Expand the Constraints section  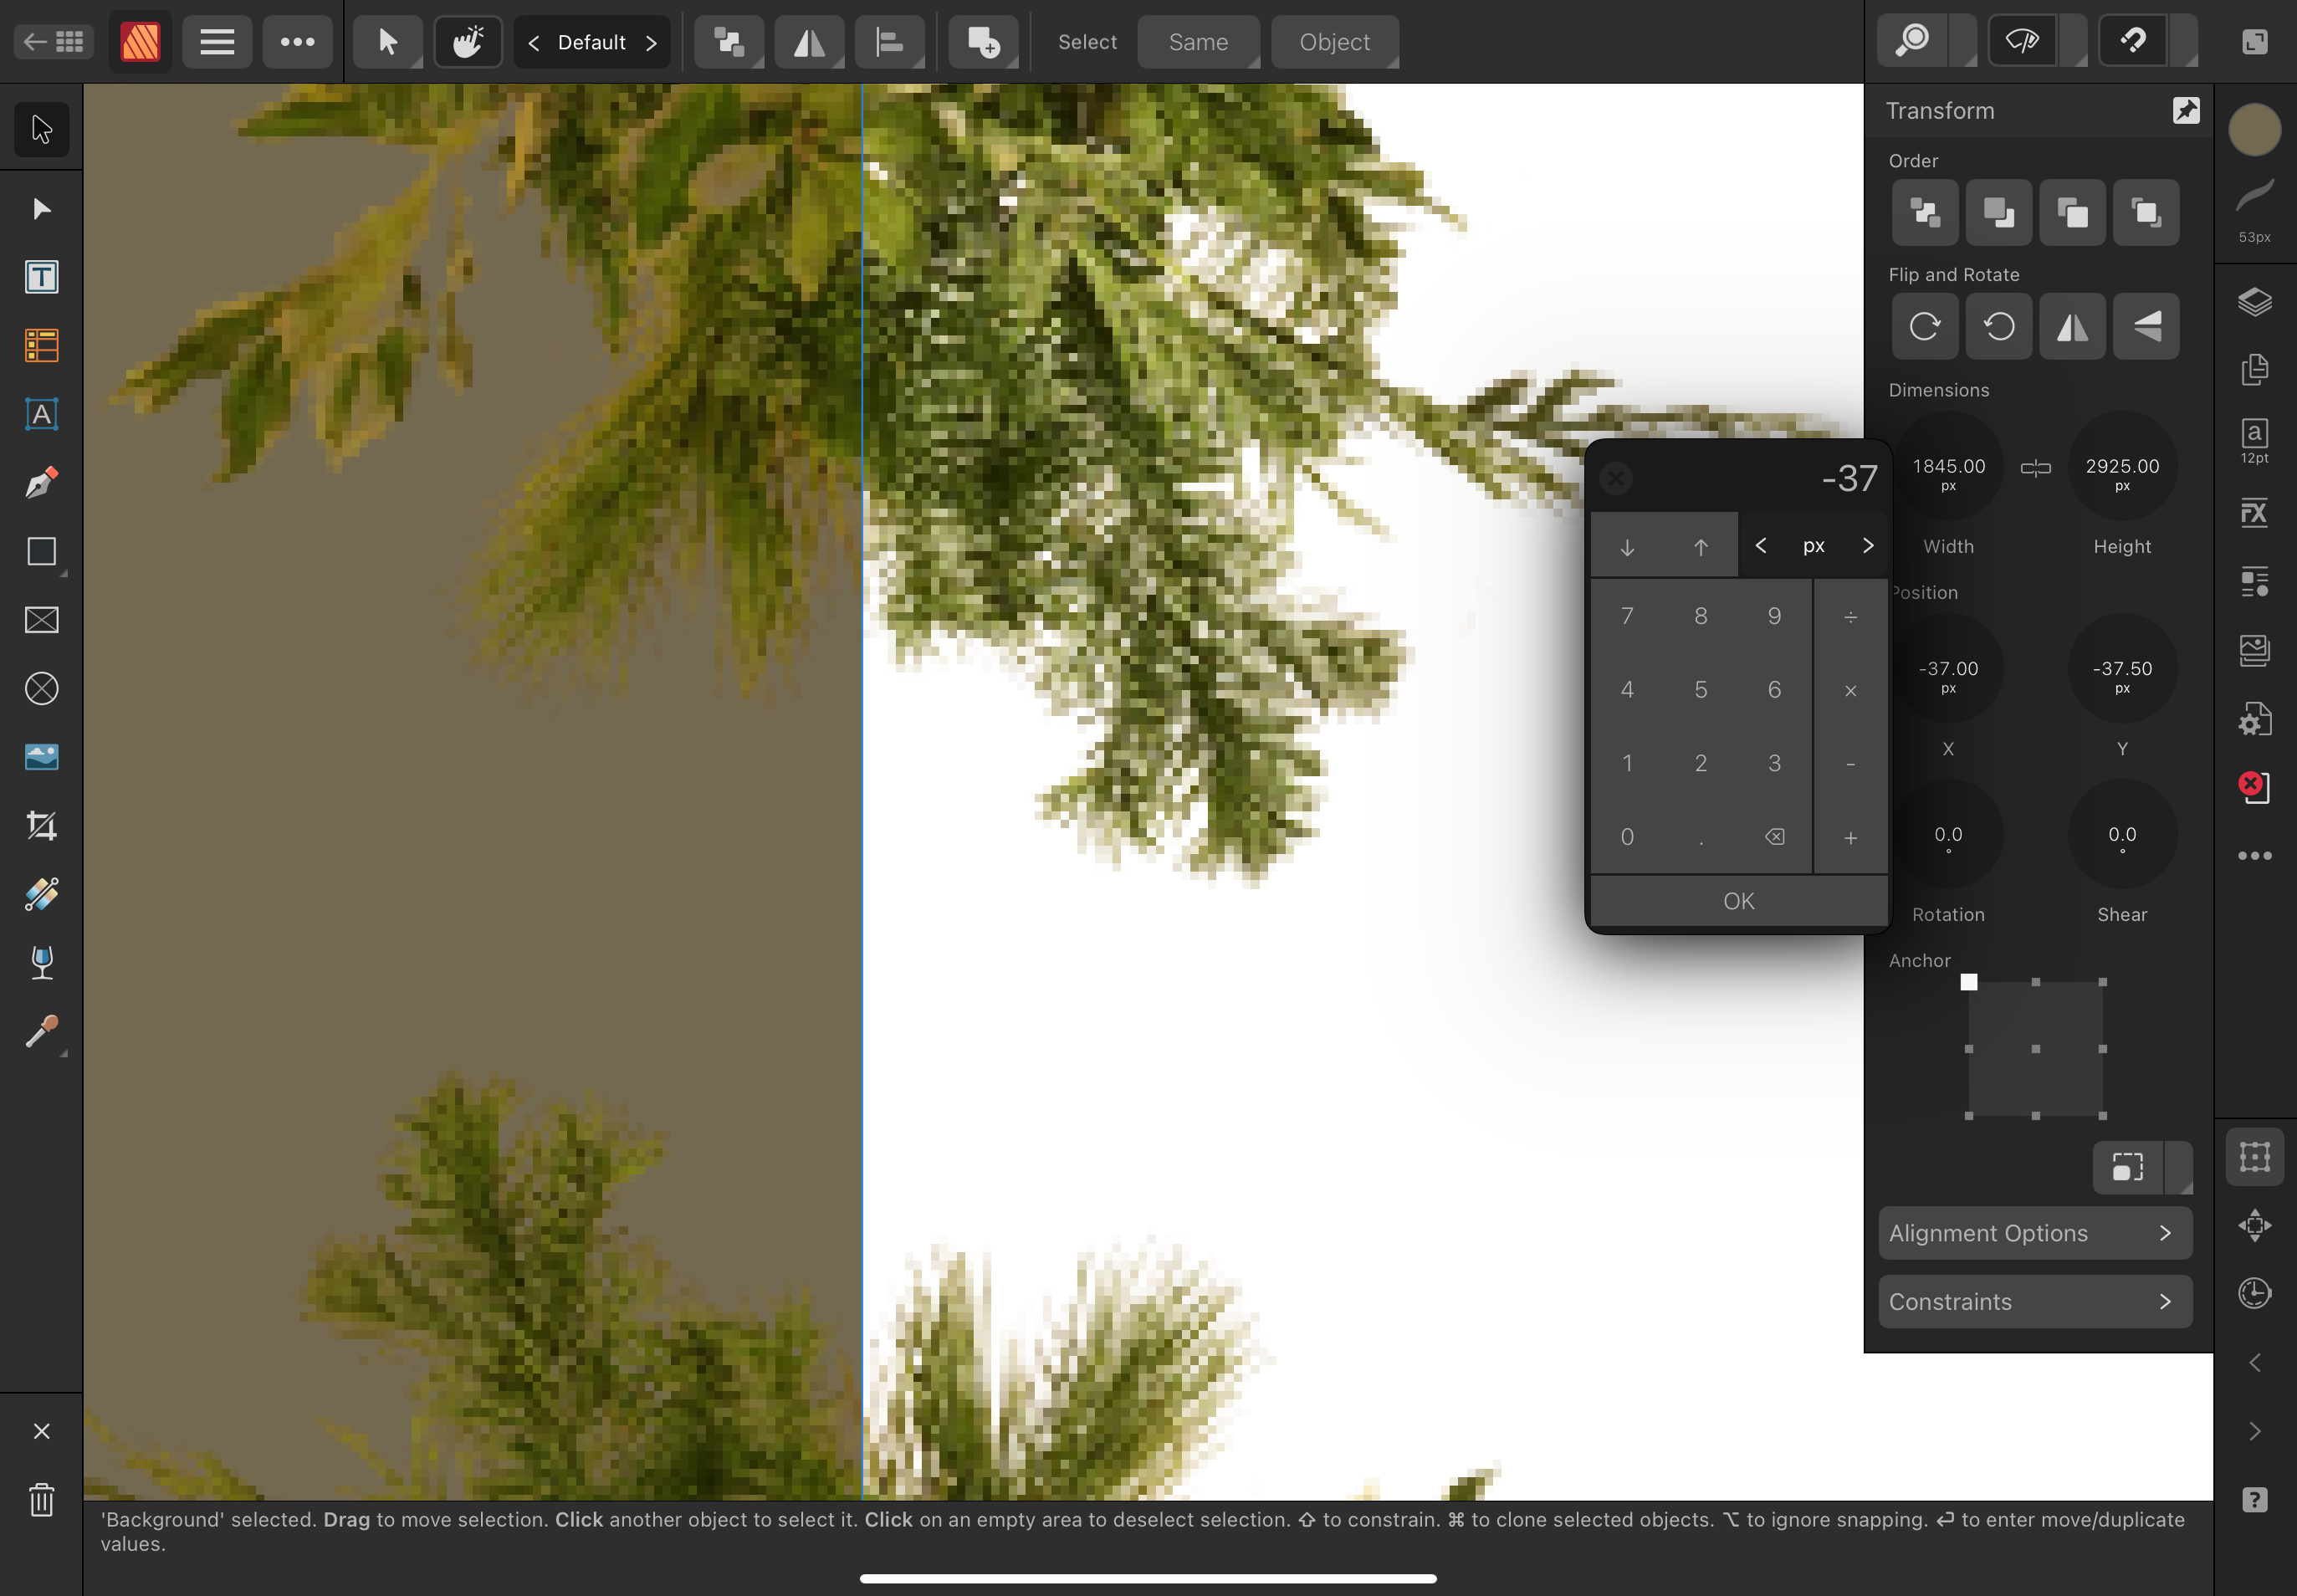[2035, 1302]
